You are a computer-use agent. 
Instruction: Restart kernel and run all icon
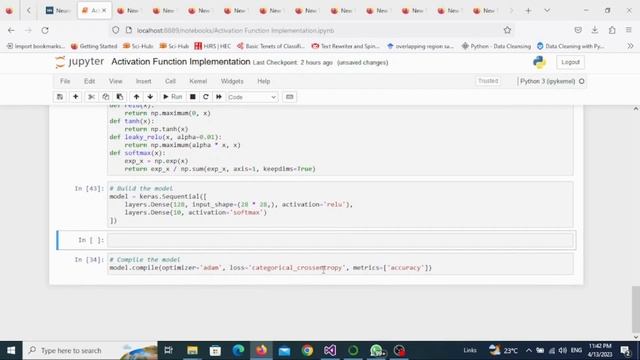219,97
